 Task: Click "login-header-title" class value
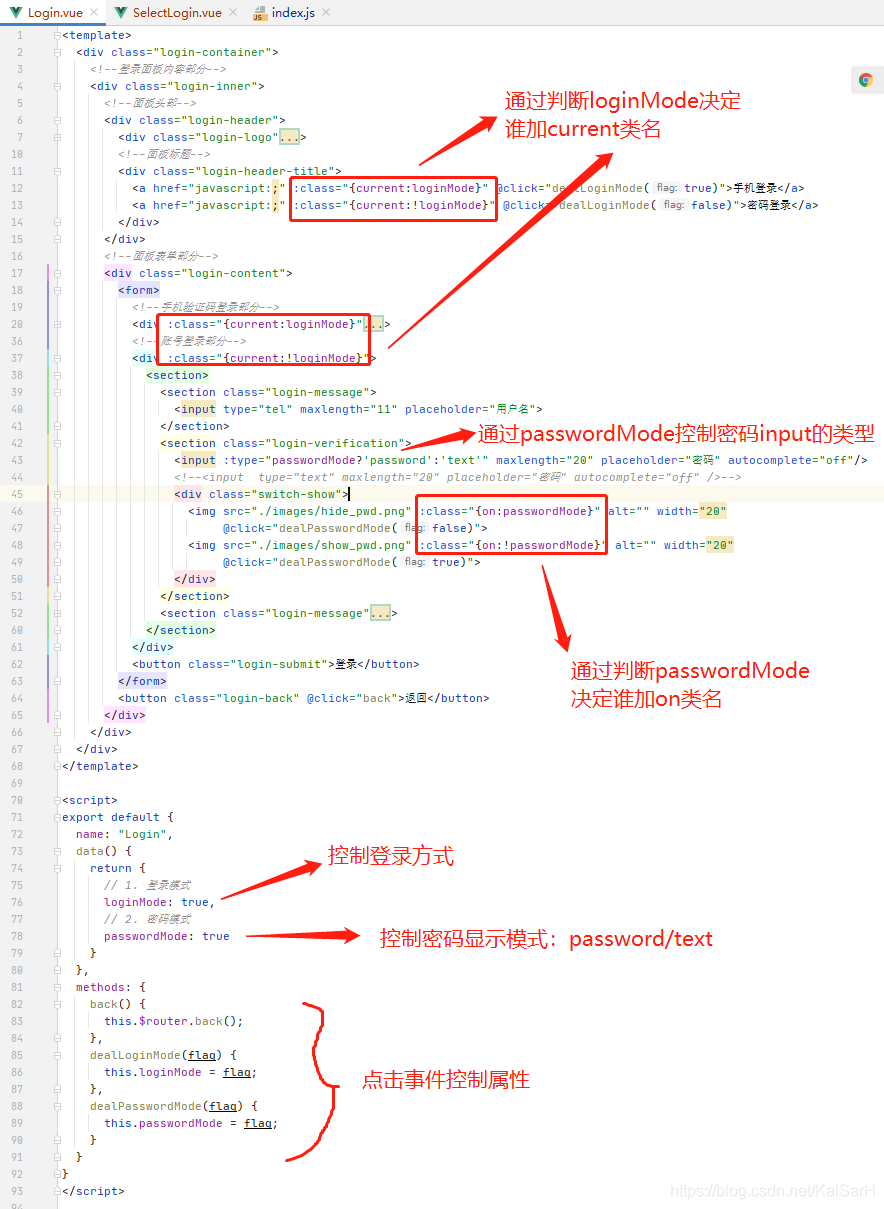point(265,171)
